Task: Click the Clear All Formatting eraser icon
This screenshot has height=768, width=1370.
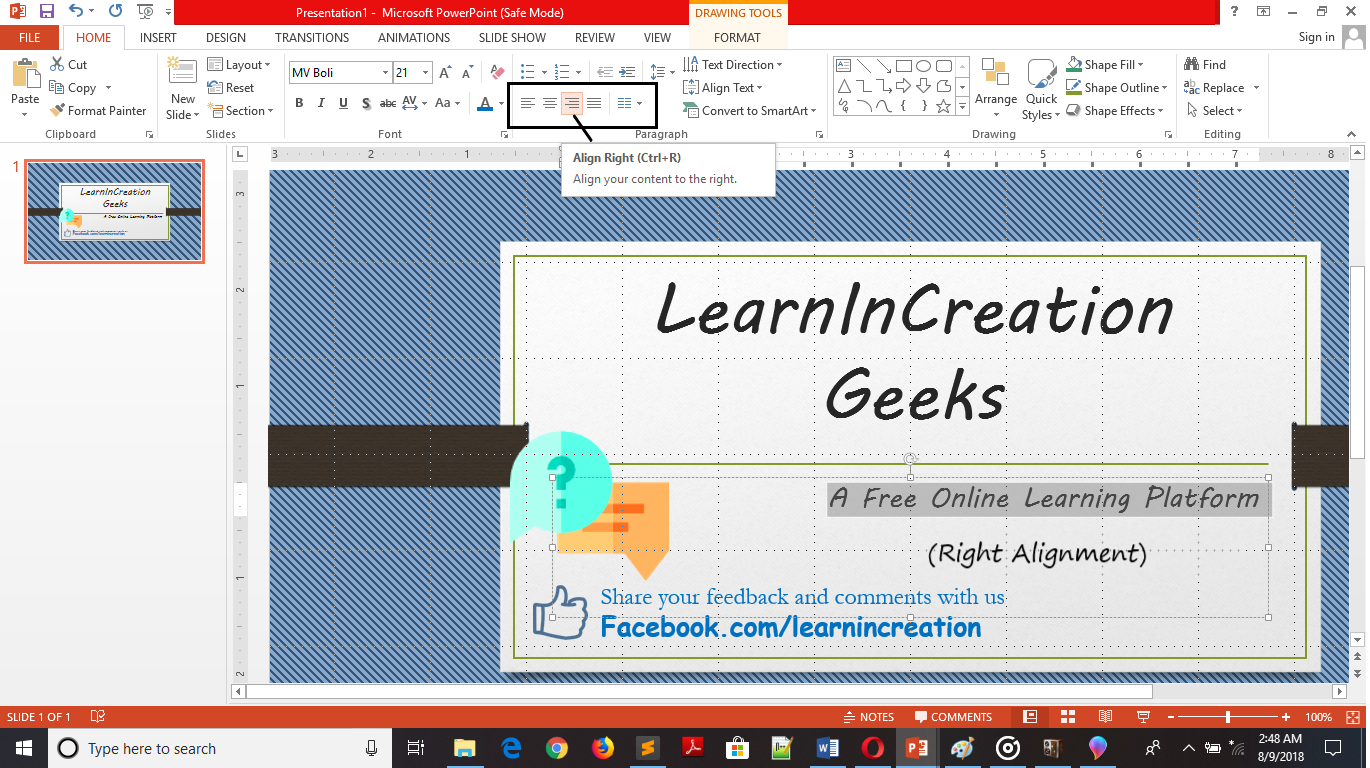Action: (497, 72)
